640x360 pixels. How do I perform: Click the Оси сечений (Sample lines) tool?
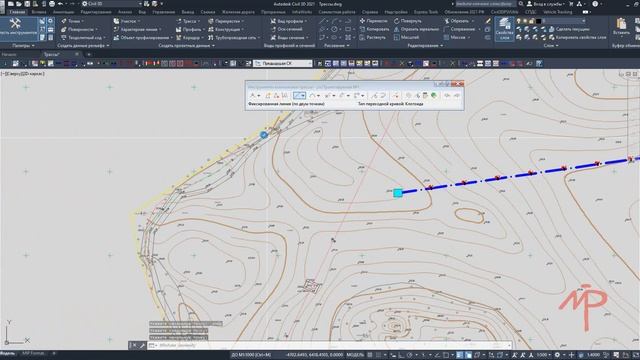pyautogui.click(x=286, y=29)
